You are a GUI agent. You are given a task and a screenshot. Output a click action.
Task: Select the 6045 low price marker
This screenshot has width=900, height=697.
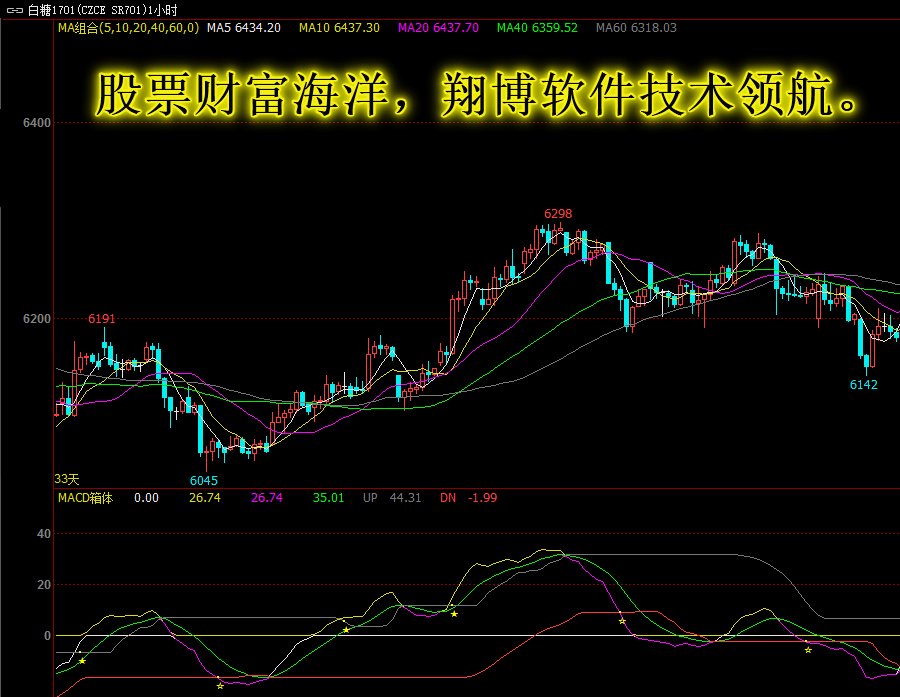(x=204, y=481)
